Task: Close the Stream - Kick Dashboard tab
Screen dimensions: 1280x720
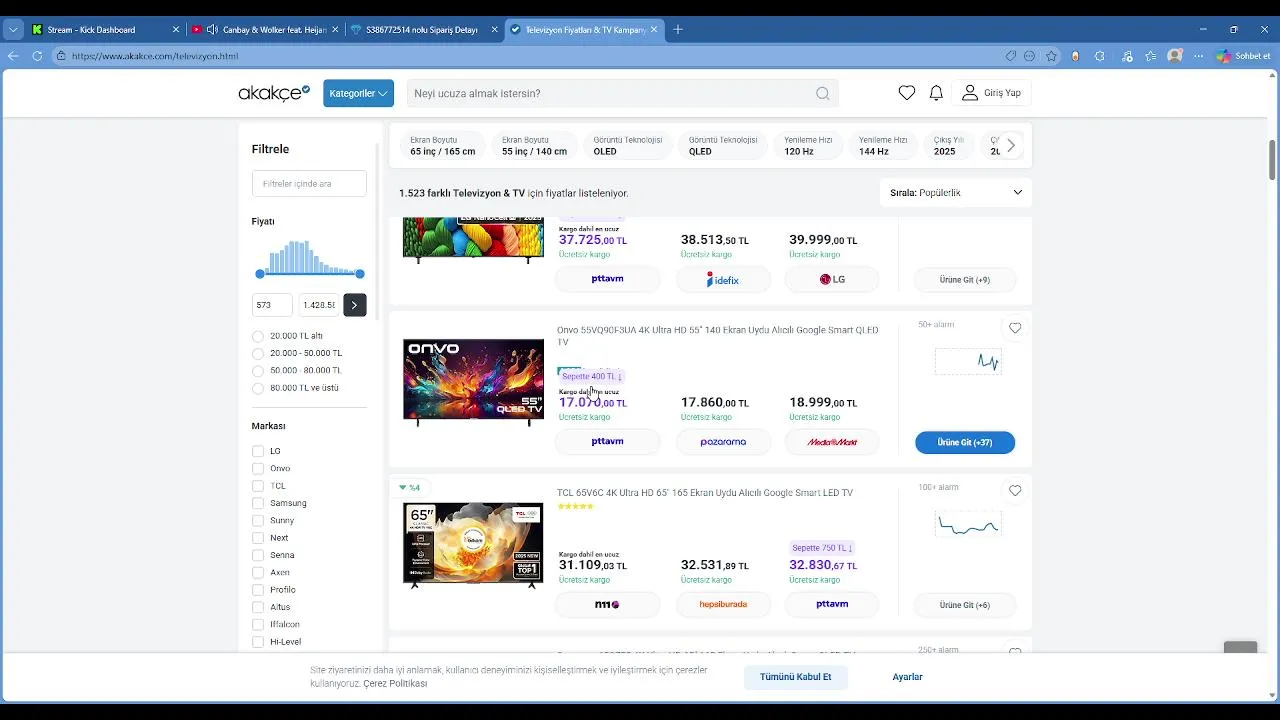Action: [176, 30]
